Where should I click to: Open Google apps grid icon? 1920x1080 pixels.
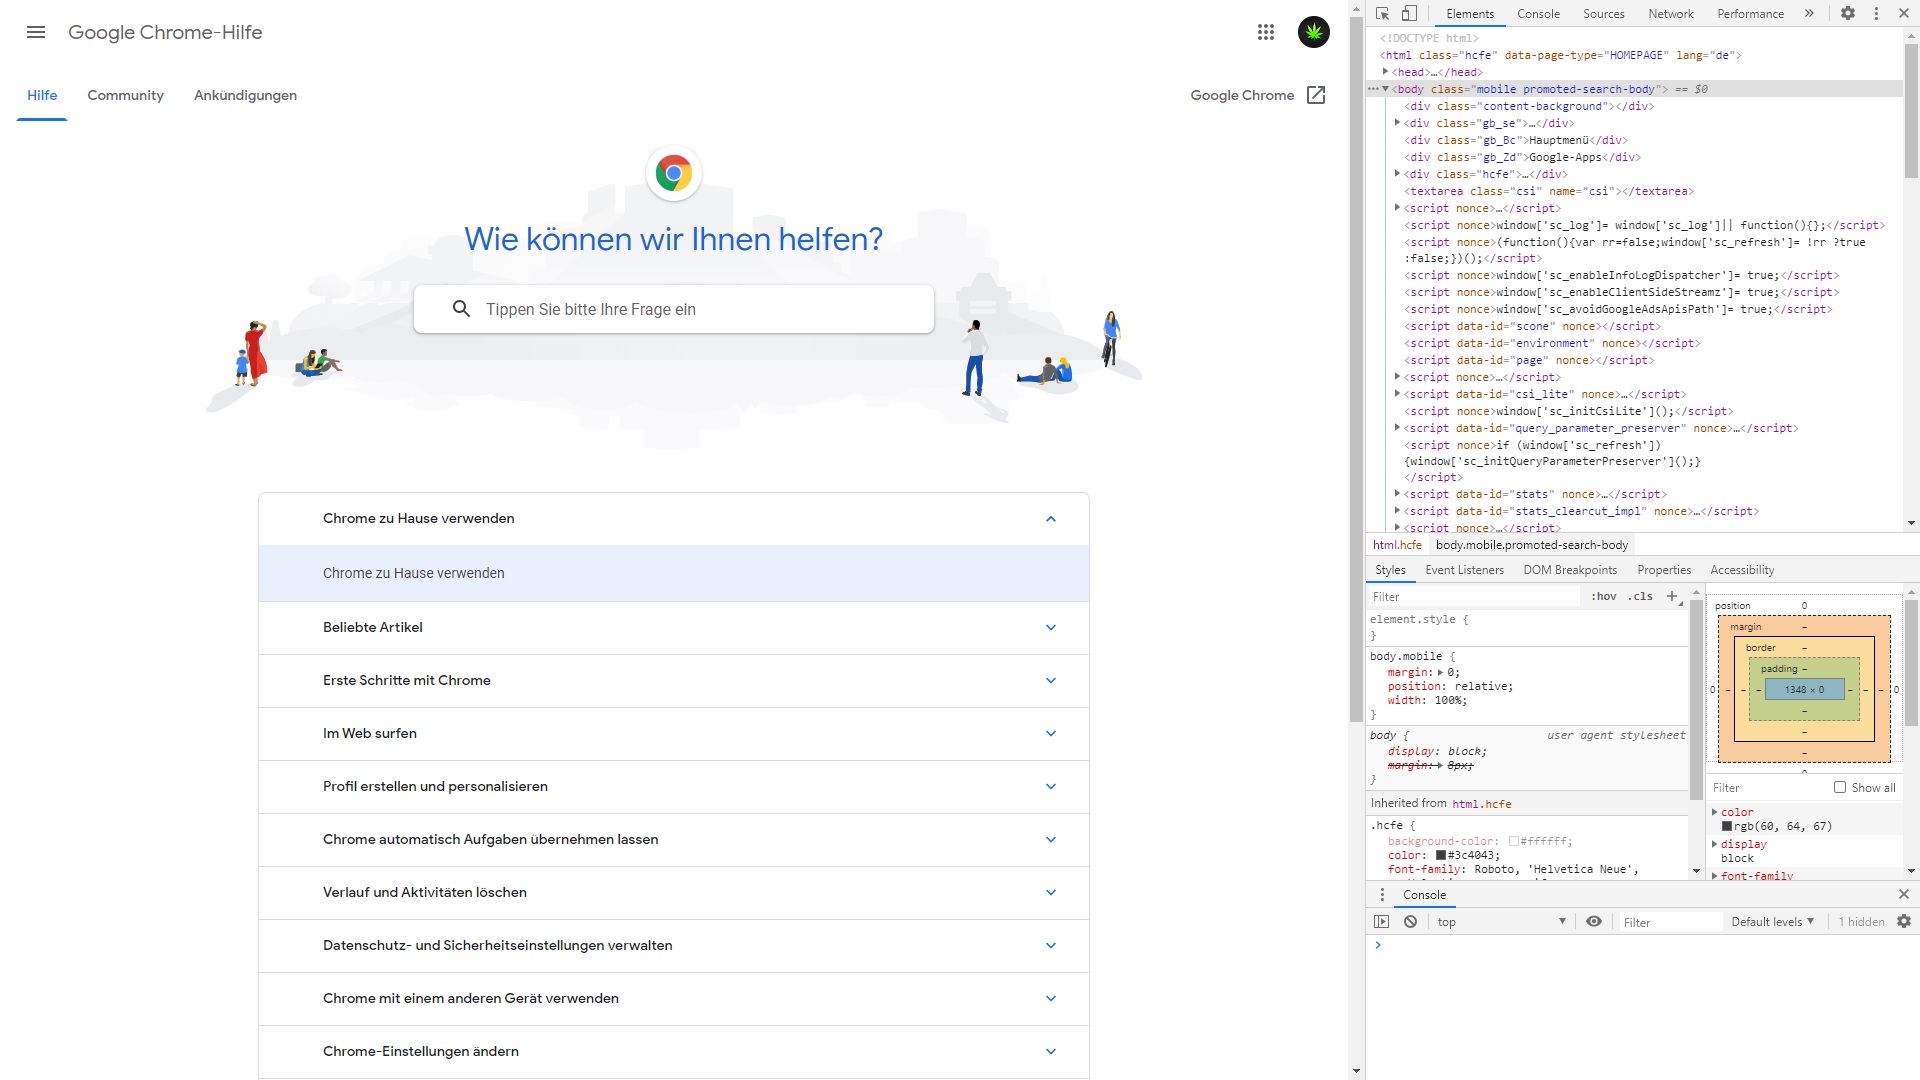[x=1266, y=32]
